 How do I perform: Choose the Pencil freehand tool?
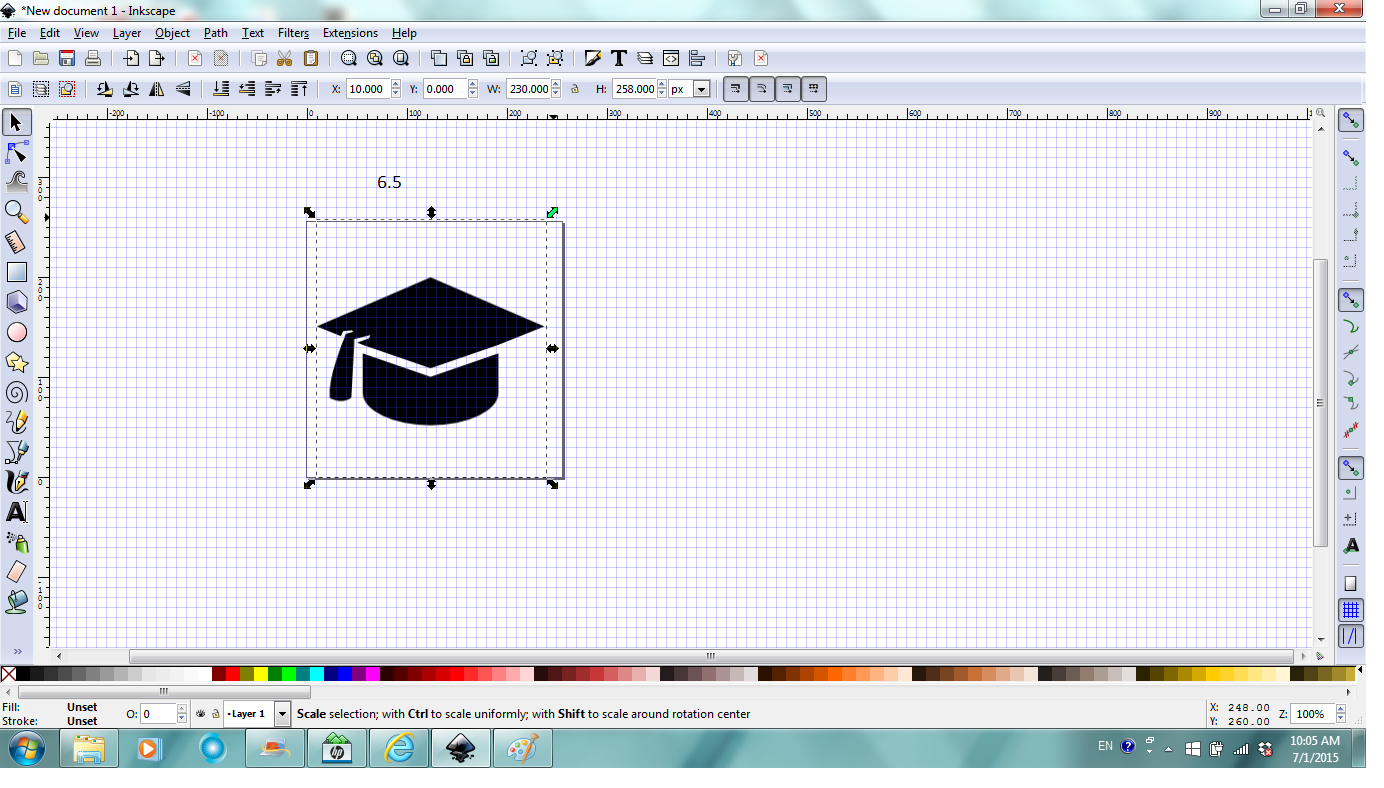tap(17, 422)
